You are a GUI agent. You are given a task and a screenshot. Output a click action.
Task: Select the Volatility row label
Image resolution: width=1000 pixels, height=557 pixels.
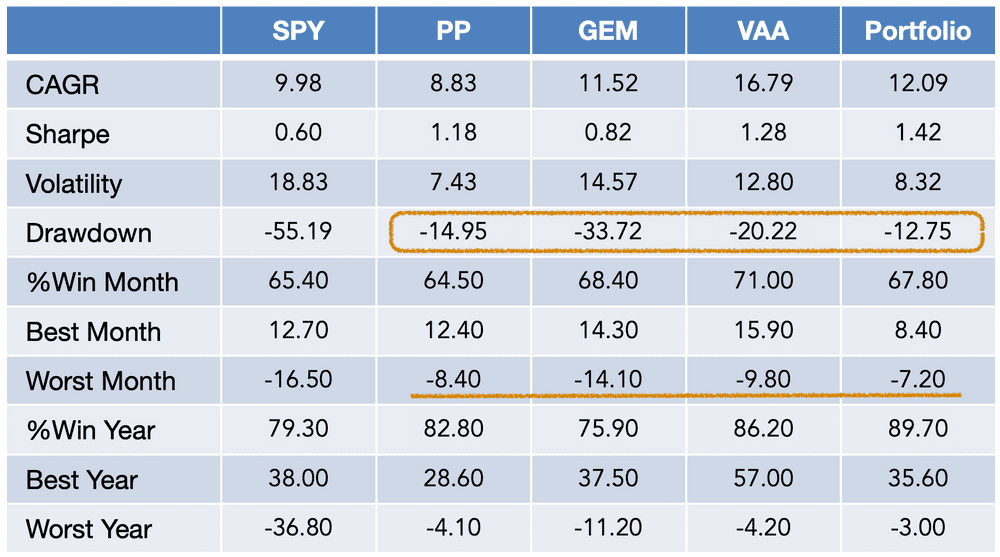(x=74, y=184)
